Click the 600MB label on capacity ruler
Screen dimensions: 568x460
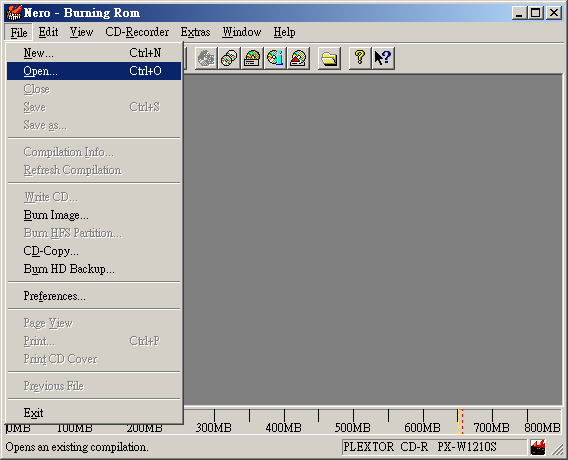click(422, 428)
